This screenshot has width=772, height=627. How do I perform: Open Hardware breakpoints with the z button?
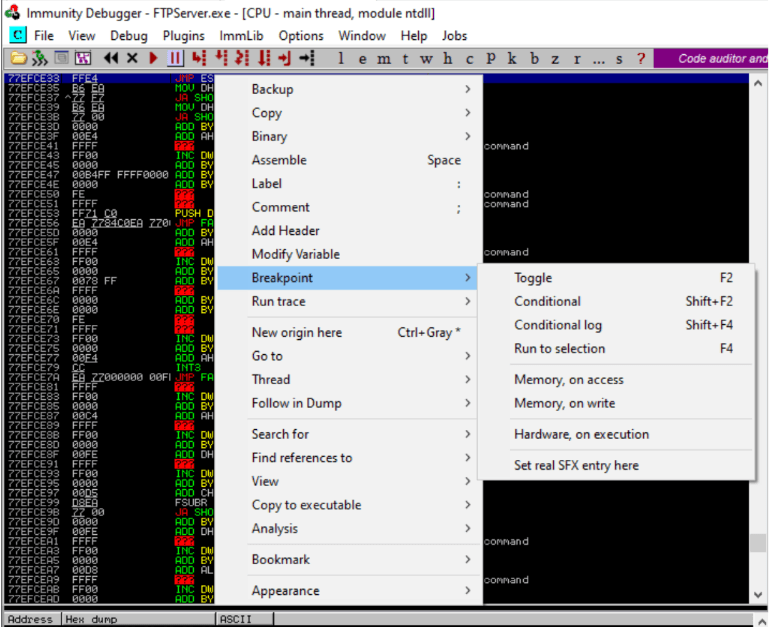555,59
